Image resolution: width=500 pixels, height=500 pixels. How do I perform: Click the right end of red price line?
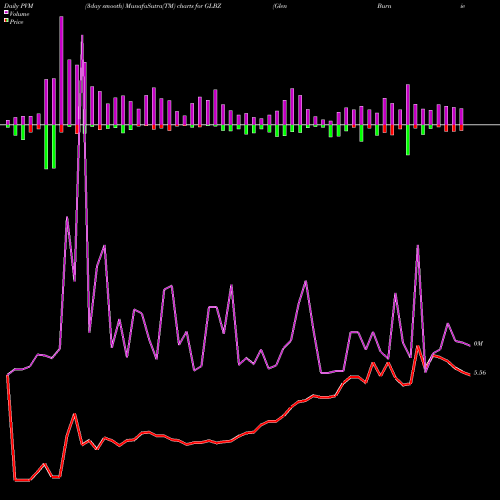click(470, 375)
